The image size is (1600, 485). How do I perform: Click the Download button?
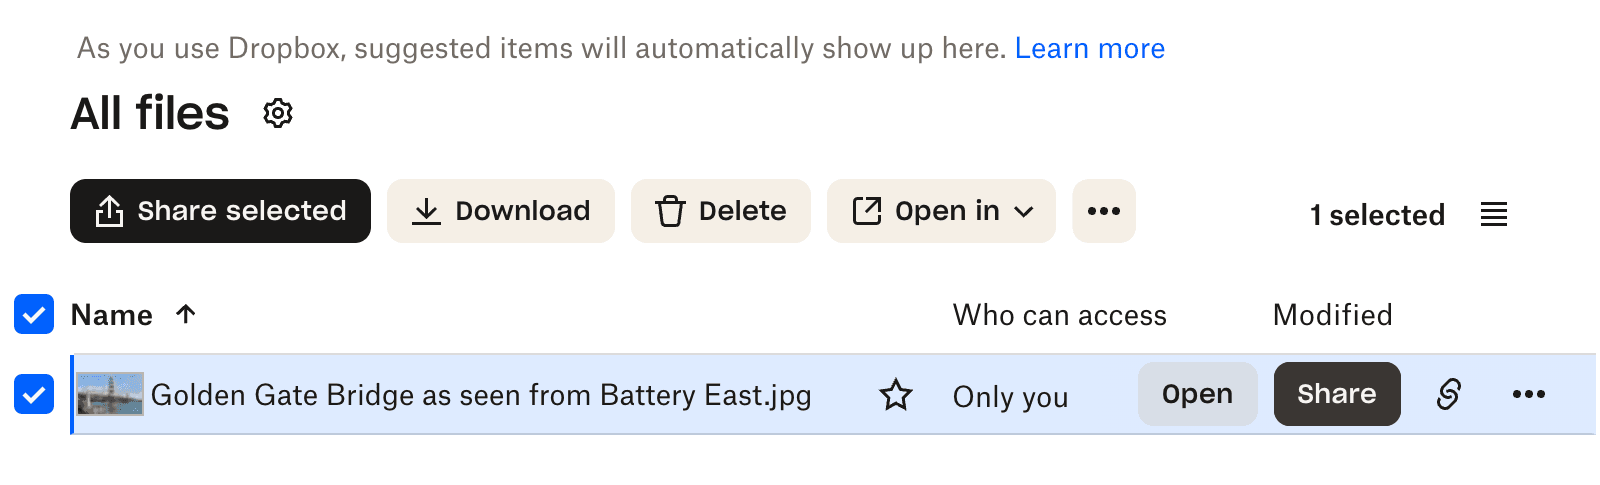[501, 211]
